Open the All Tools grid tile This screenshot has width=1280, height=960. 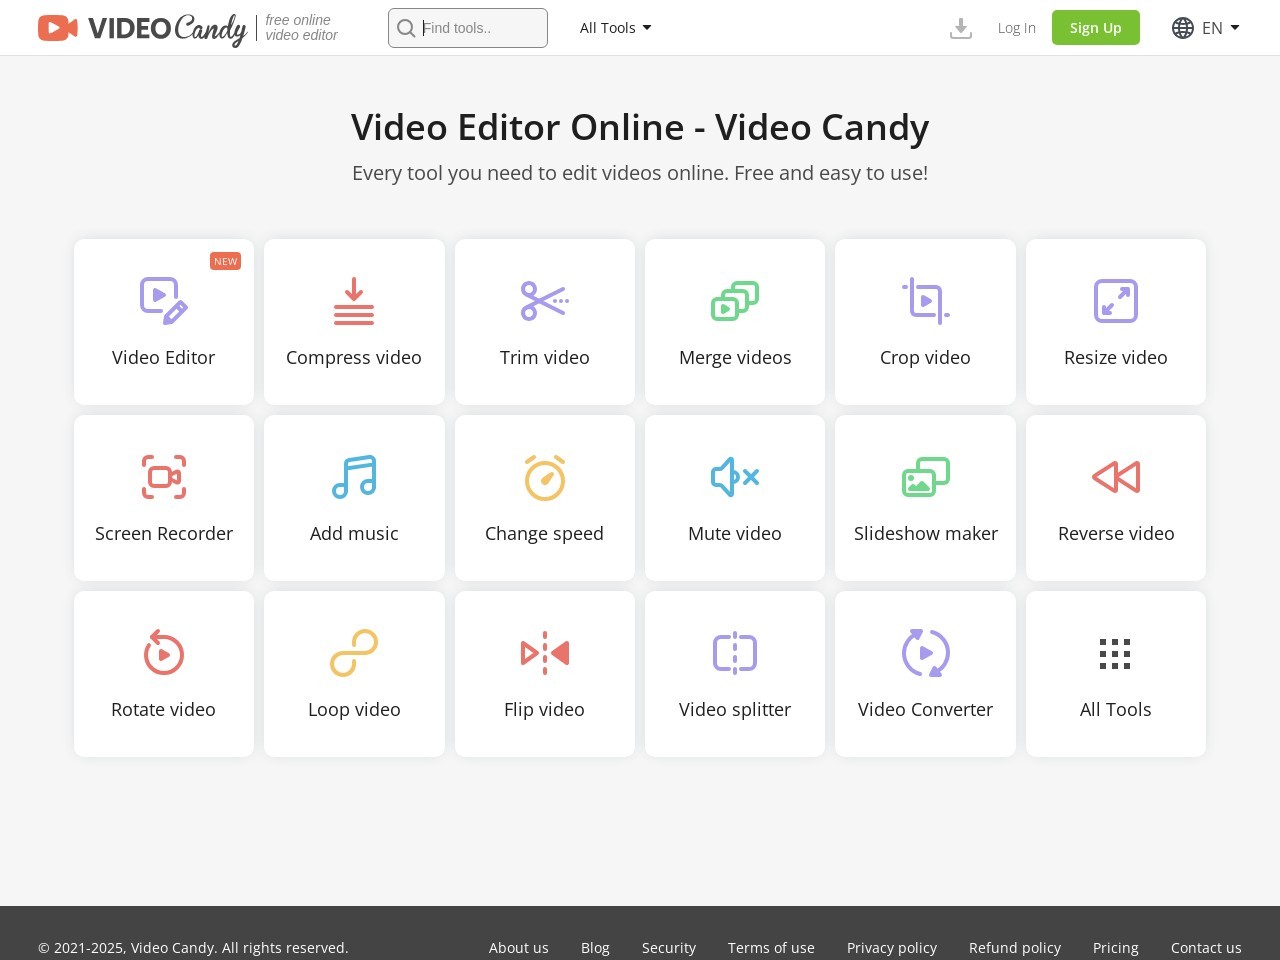point(1115,674)
